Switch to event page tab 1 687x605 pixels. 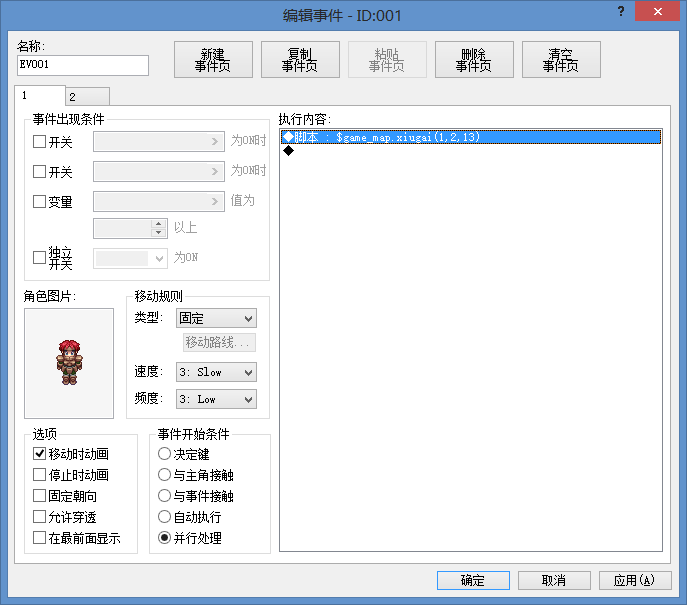point(40,96)
